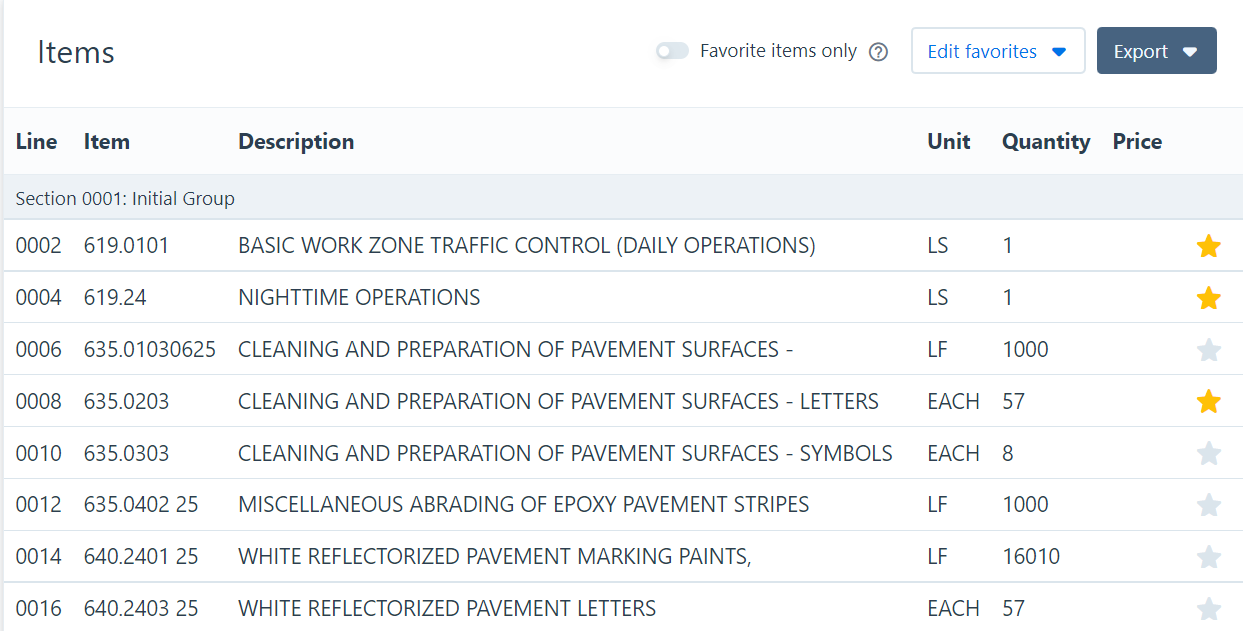The height and width of the screenshot is (631, 1243).
Task: Star the Miscellaneous Abrading of Epoxy item
Action: pyautogui.click(x=1208, y=505)
